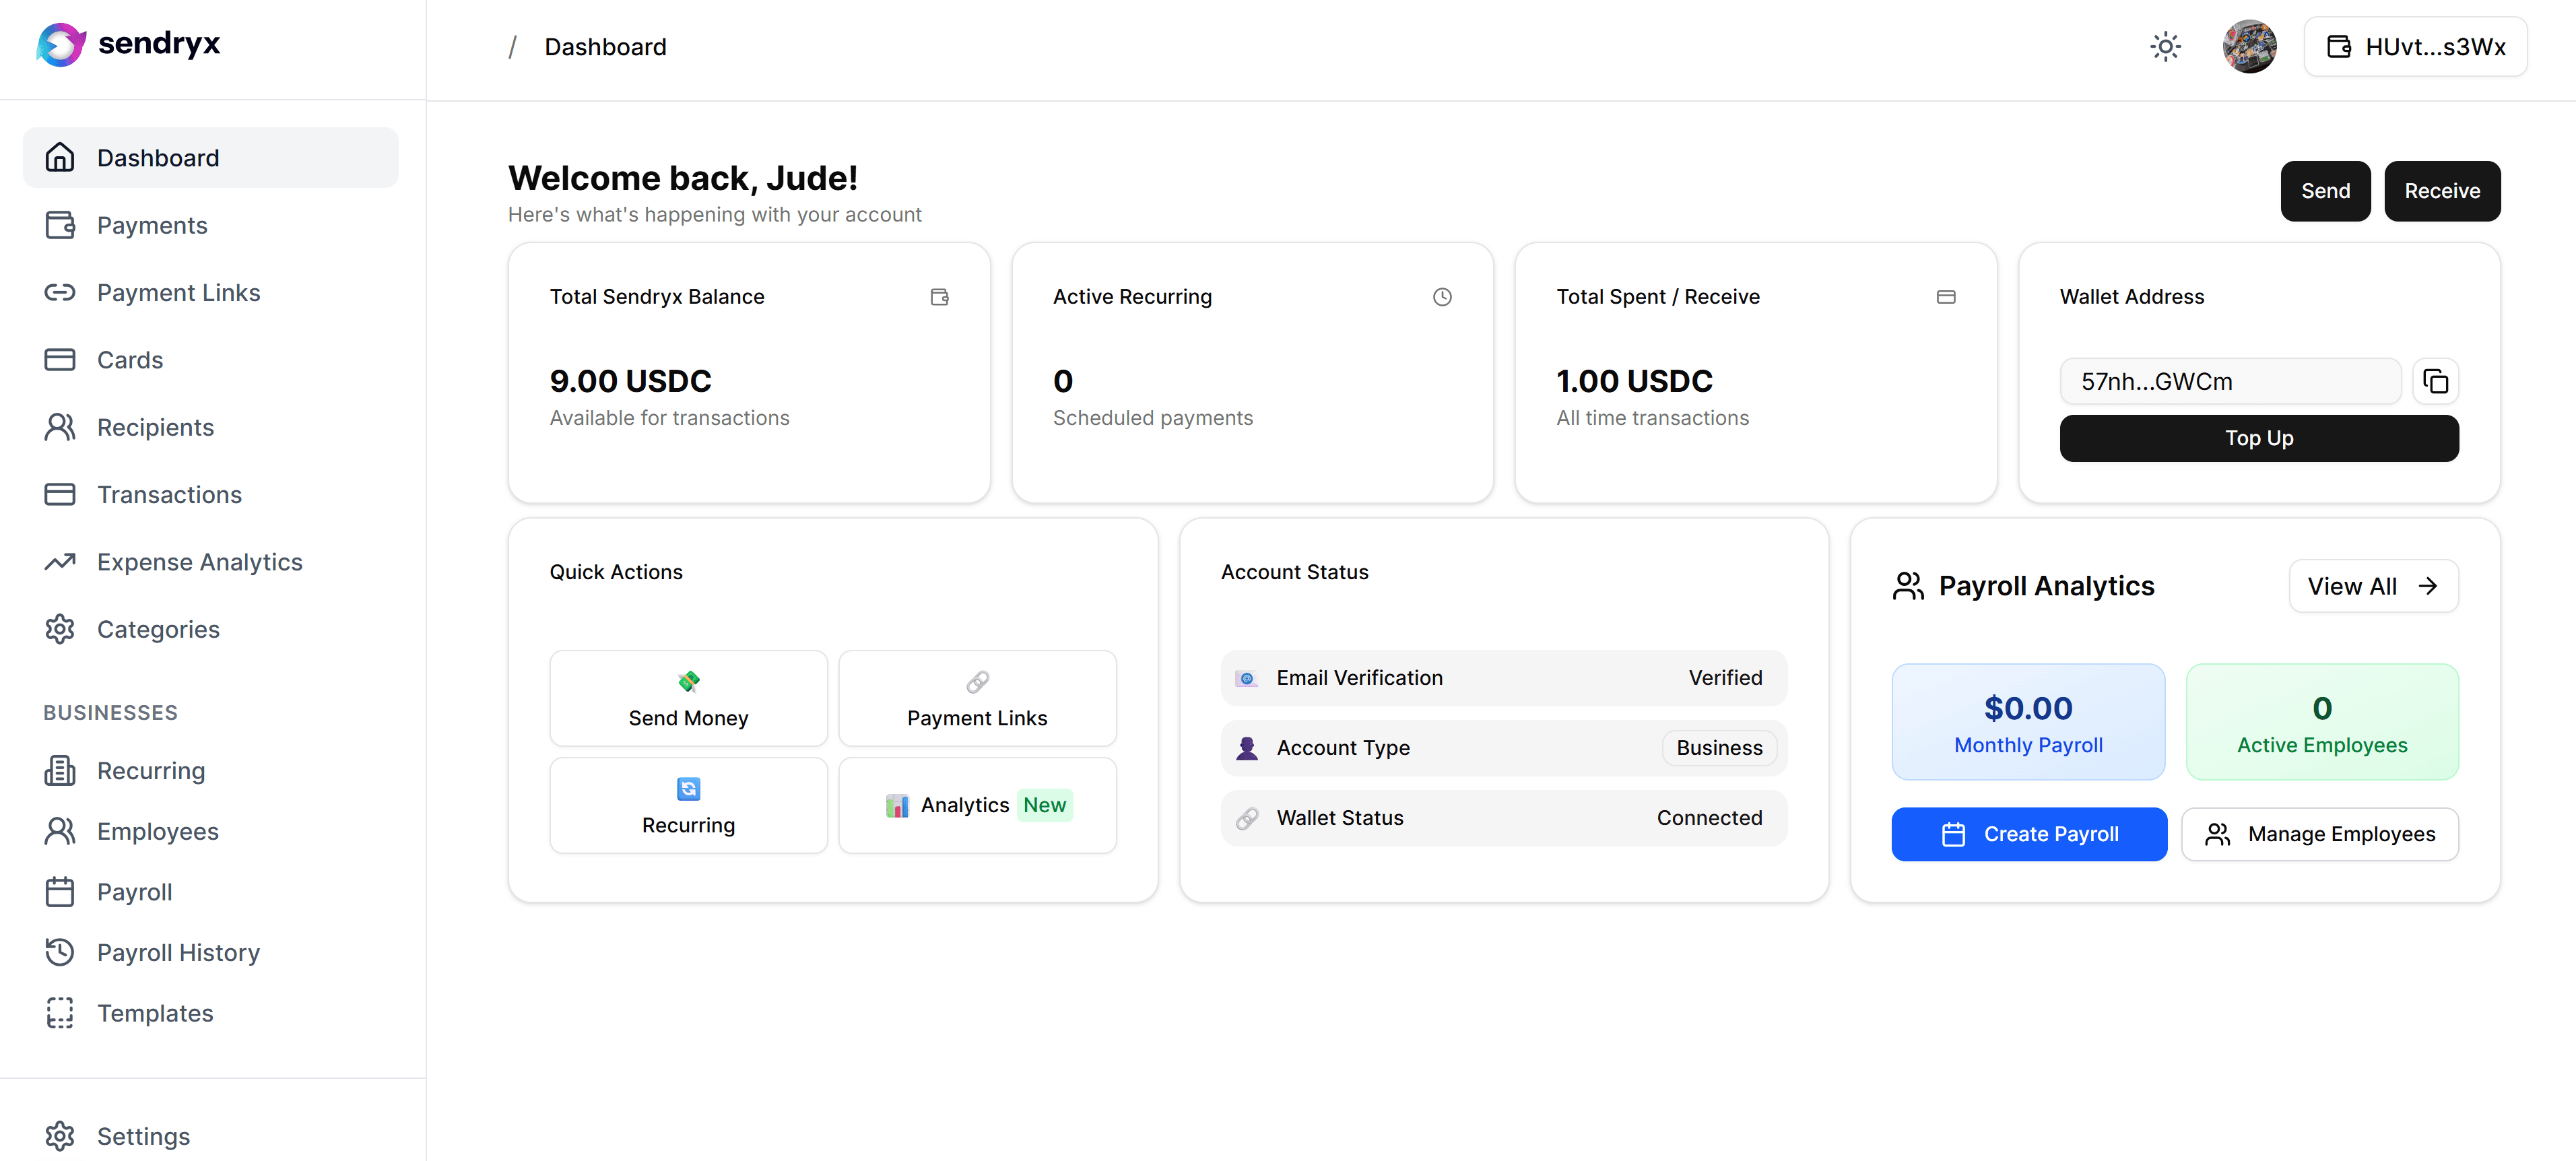
Task: Click the Manage Employees button
Action: [2319, 834]
